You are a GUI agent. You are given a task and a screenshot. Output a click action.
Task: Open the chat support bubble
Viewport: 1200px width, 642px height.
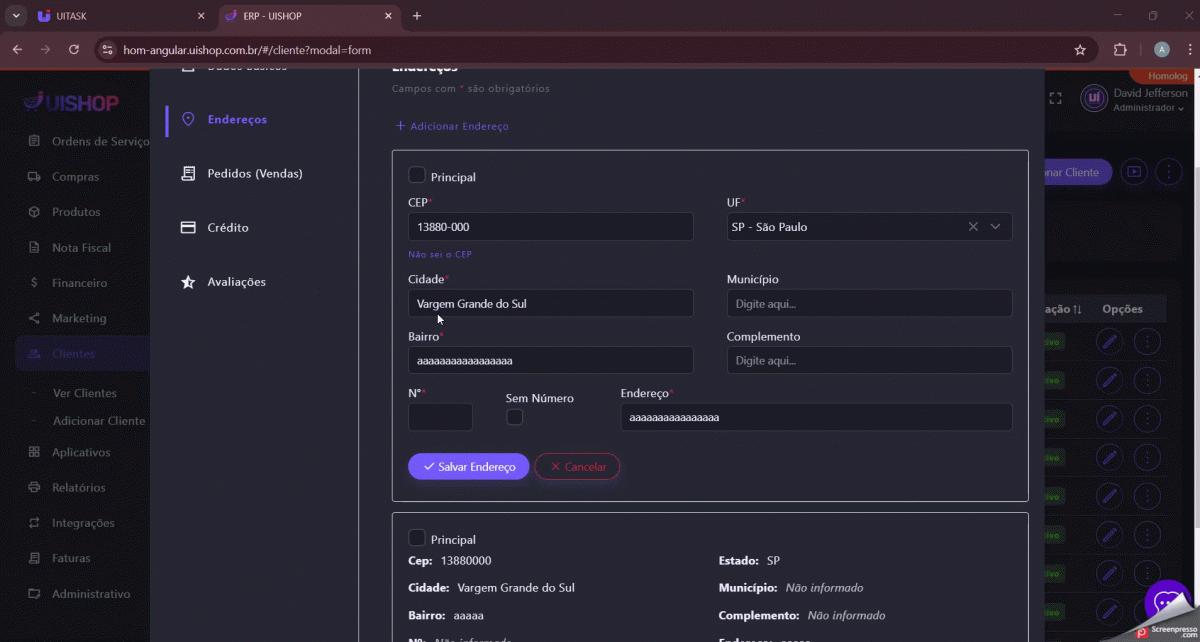coord(1165,602)
